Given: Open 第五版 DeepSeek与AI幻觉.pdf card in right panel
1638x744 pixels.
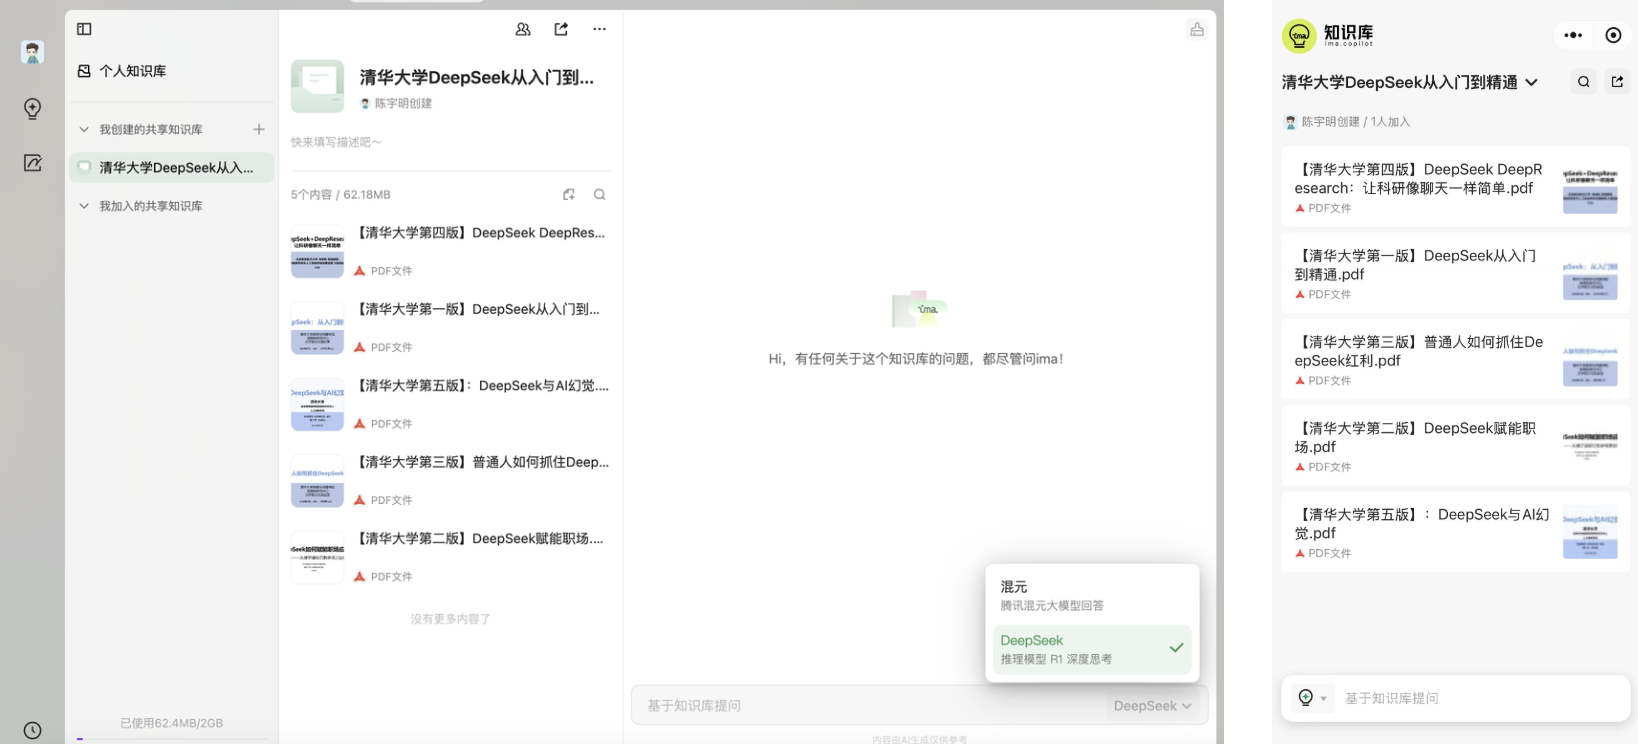Looking at the screenshot, I should coord(1456,531).
